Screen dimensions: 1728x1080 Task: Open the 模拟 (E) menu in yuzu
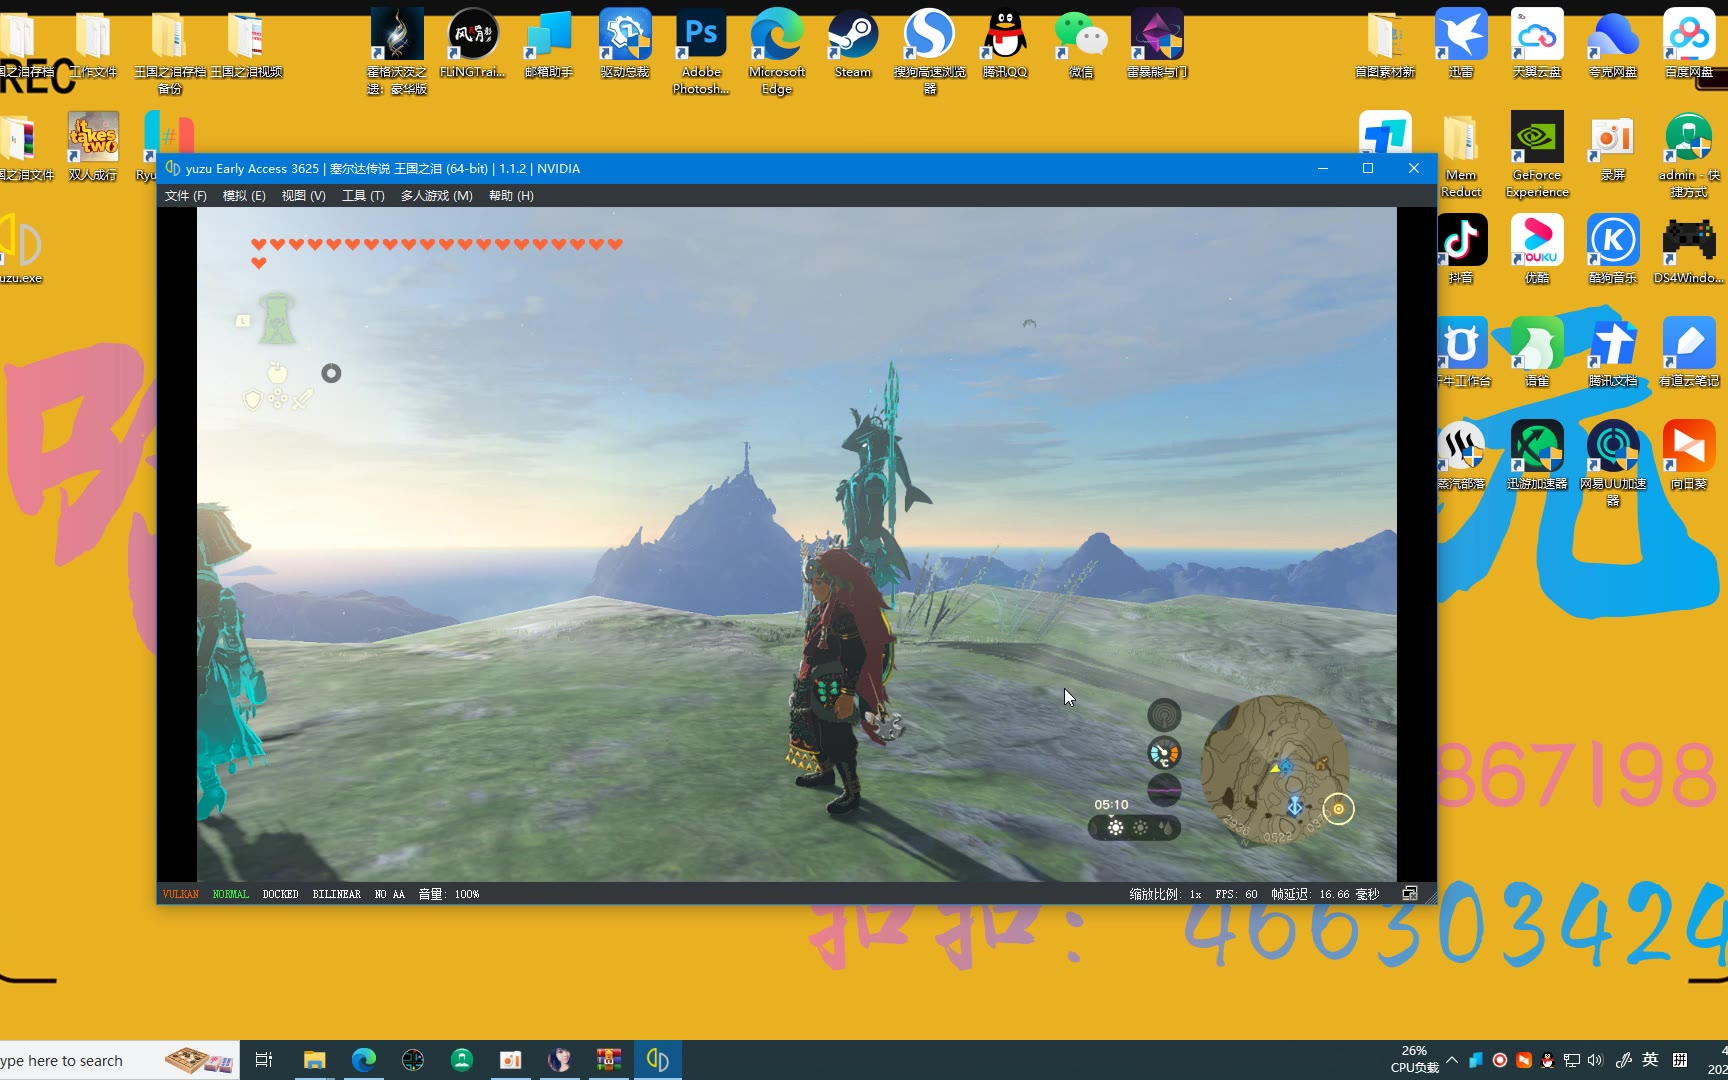244,196
